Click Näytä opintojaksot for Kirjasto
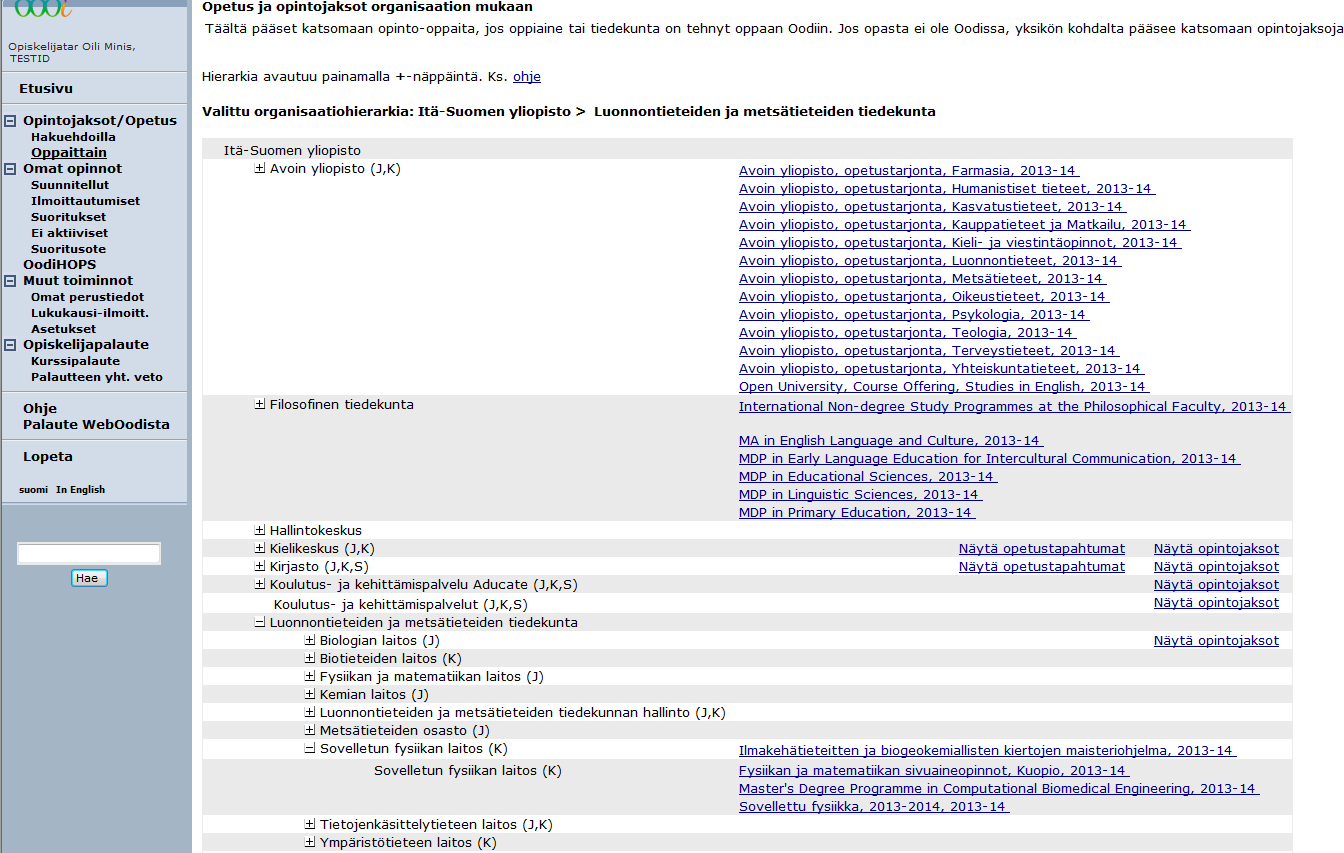Image resolution: width=1344 pixels, height=853 pixels. pos(1216,567)
